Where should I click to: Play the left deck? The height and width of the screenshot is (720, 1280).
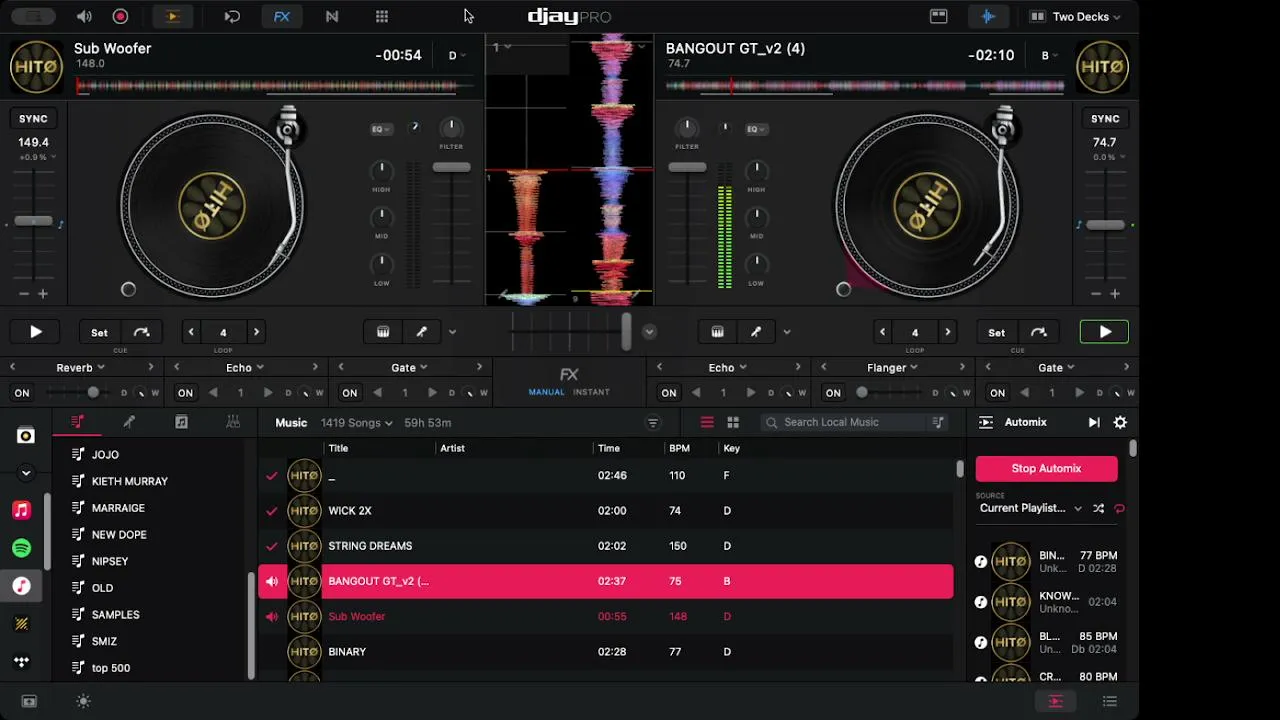pyautogui.click(x=35, y=332)
